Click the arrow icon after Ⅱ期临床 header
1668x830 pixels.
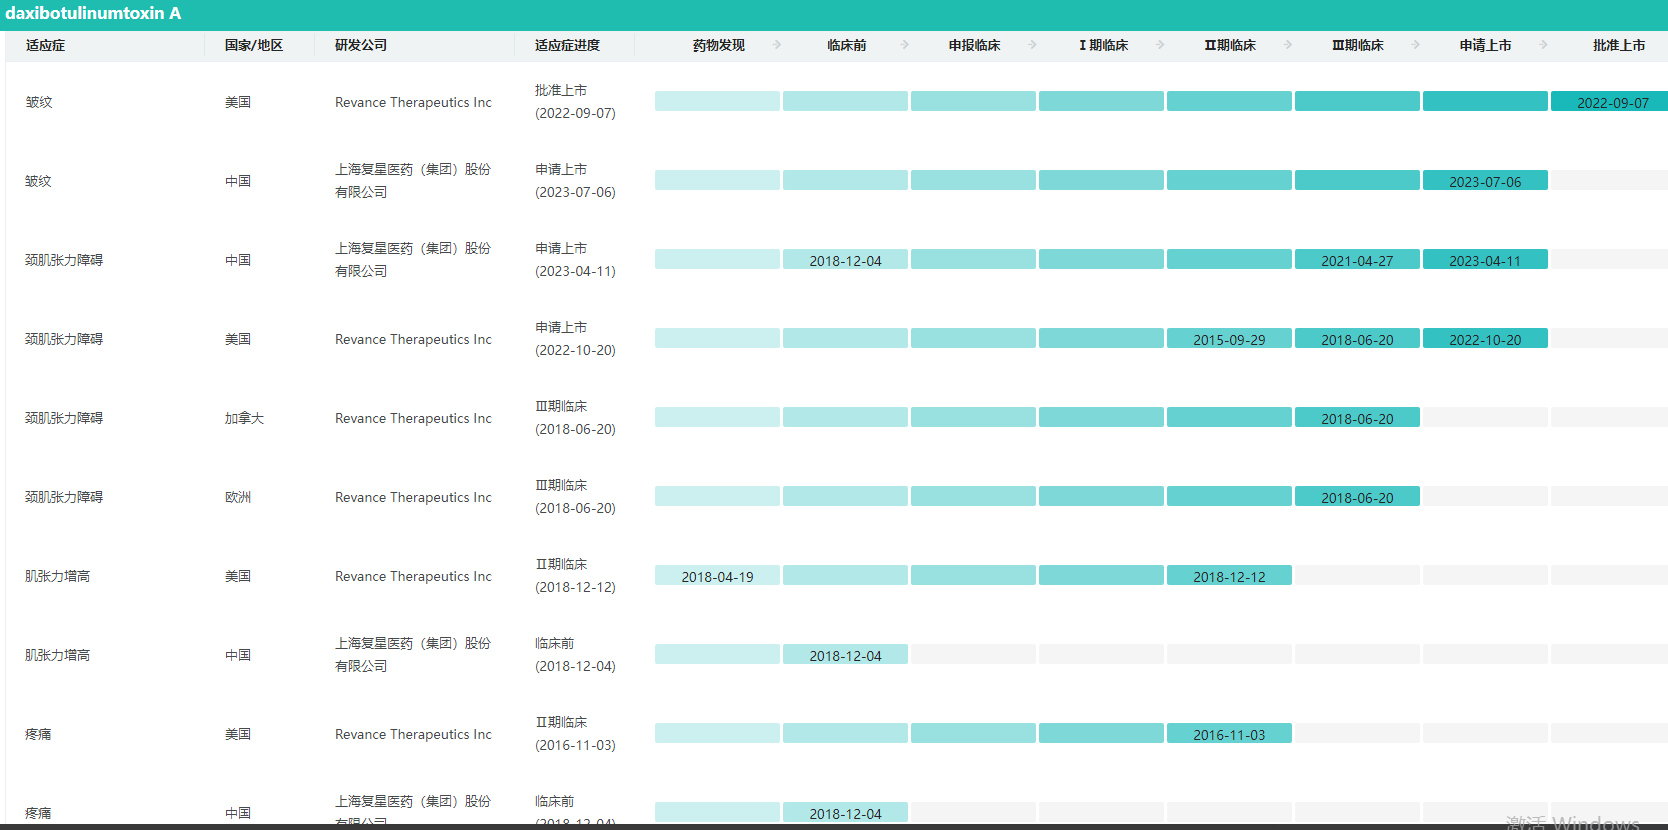(x=1288, y=45)
